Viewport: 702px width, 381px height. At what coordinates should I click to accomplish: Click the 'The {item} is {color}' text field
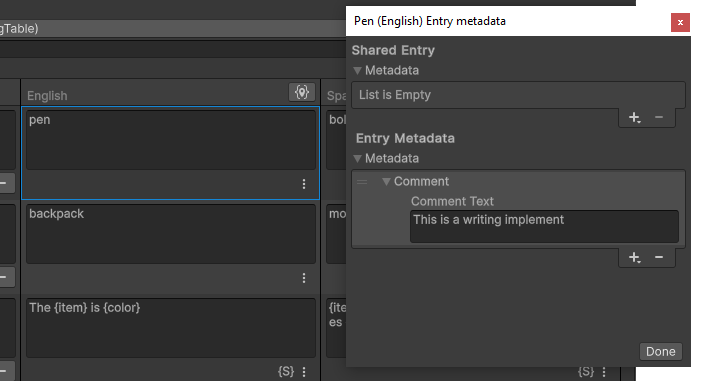pyautogui.click(x=171, y=328)
